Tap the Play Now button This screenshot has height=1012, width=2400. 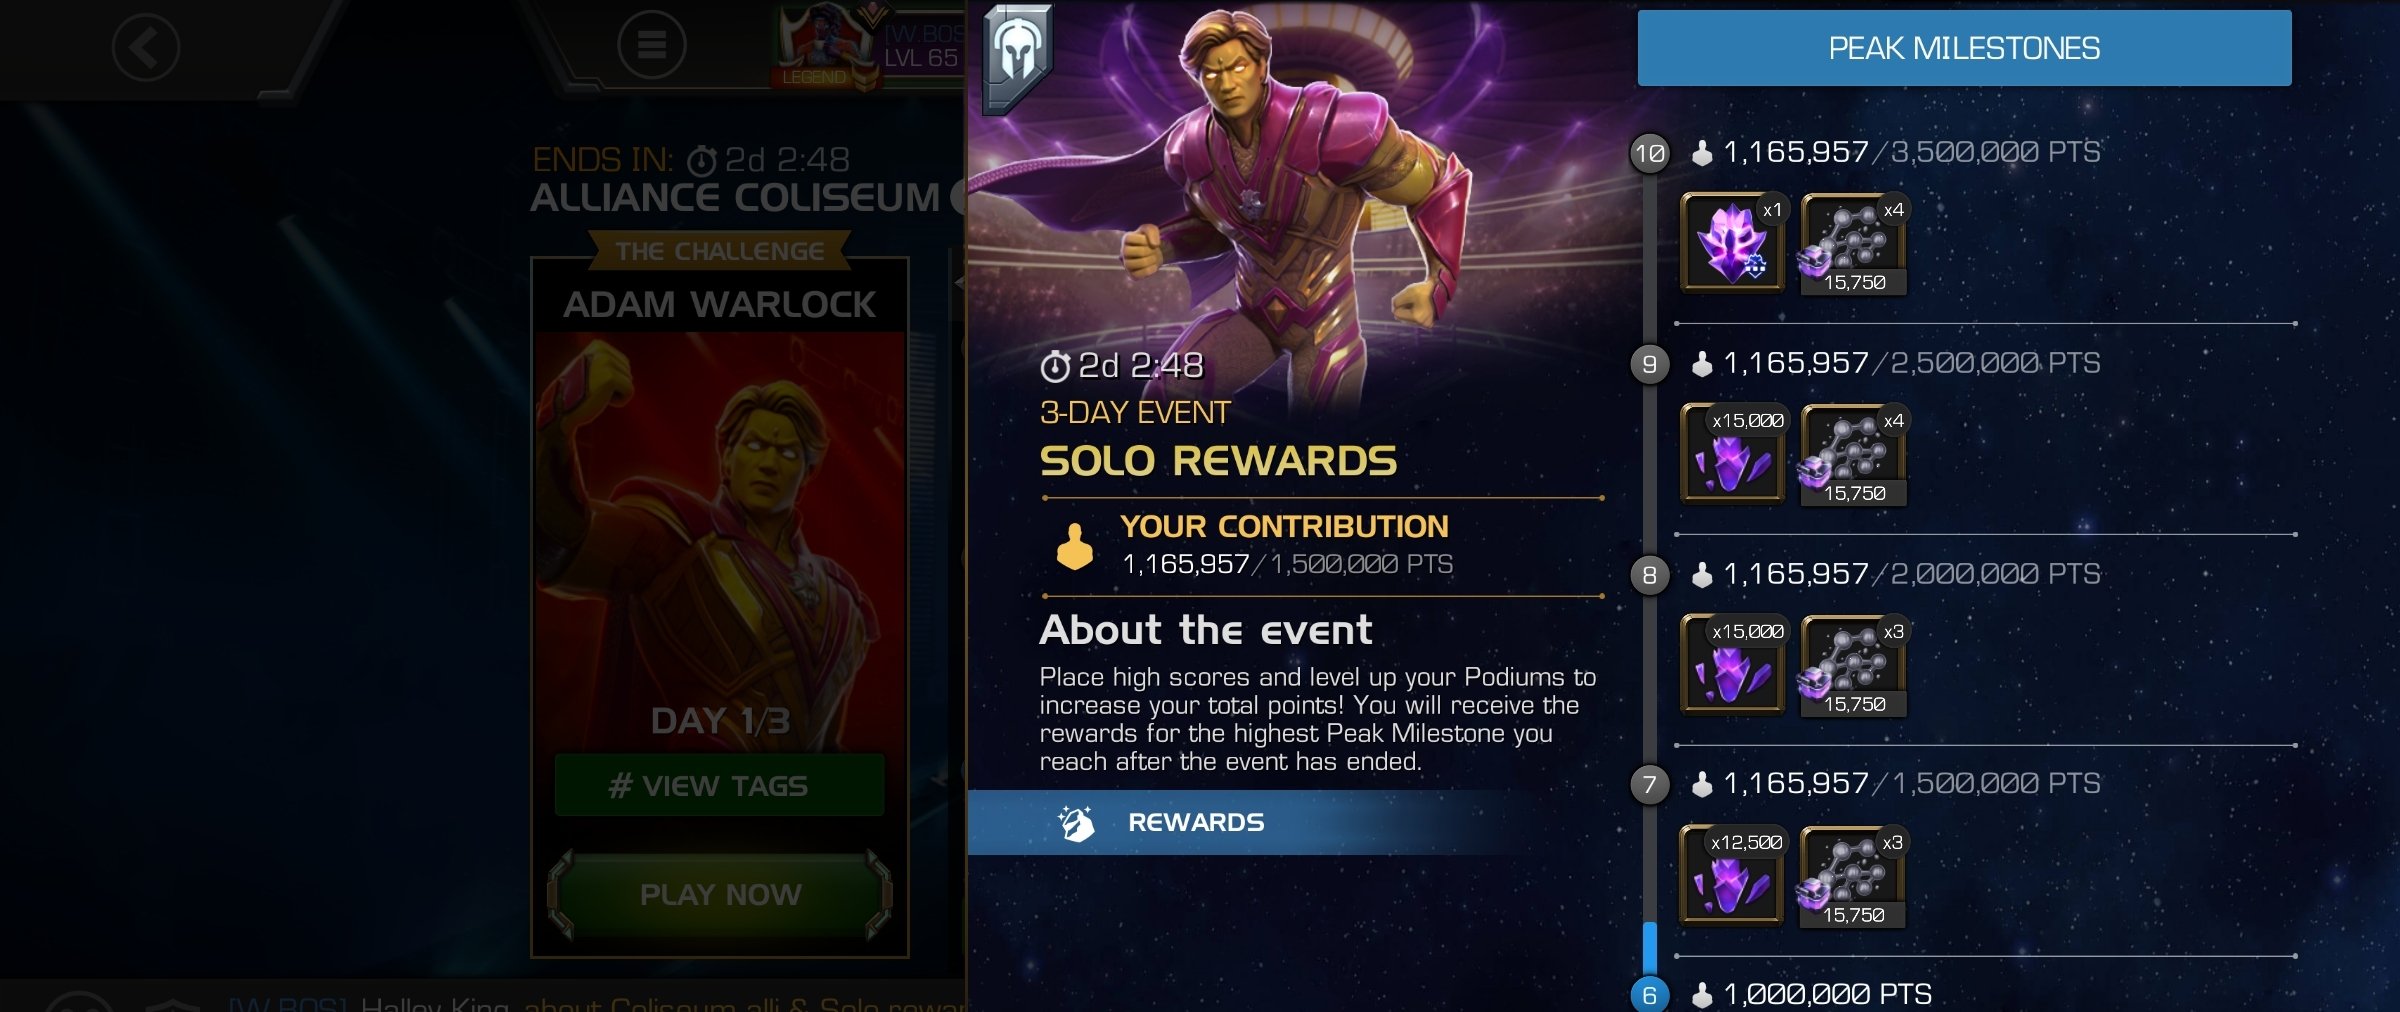[720, 894]
